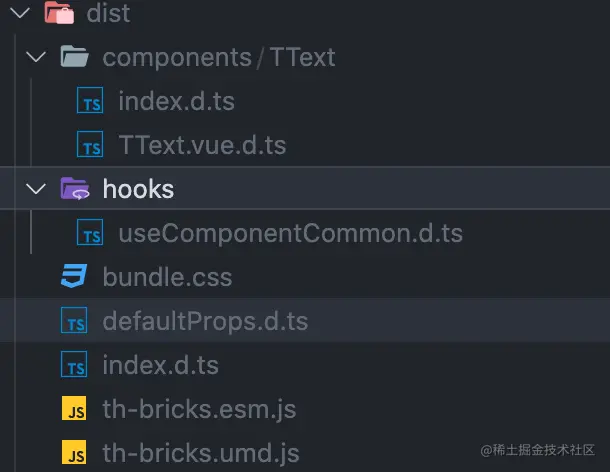The image size is (610, 472).
Task: Collapse the dist folder chevron
Action: [x=20, y=12]
